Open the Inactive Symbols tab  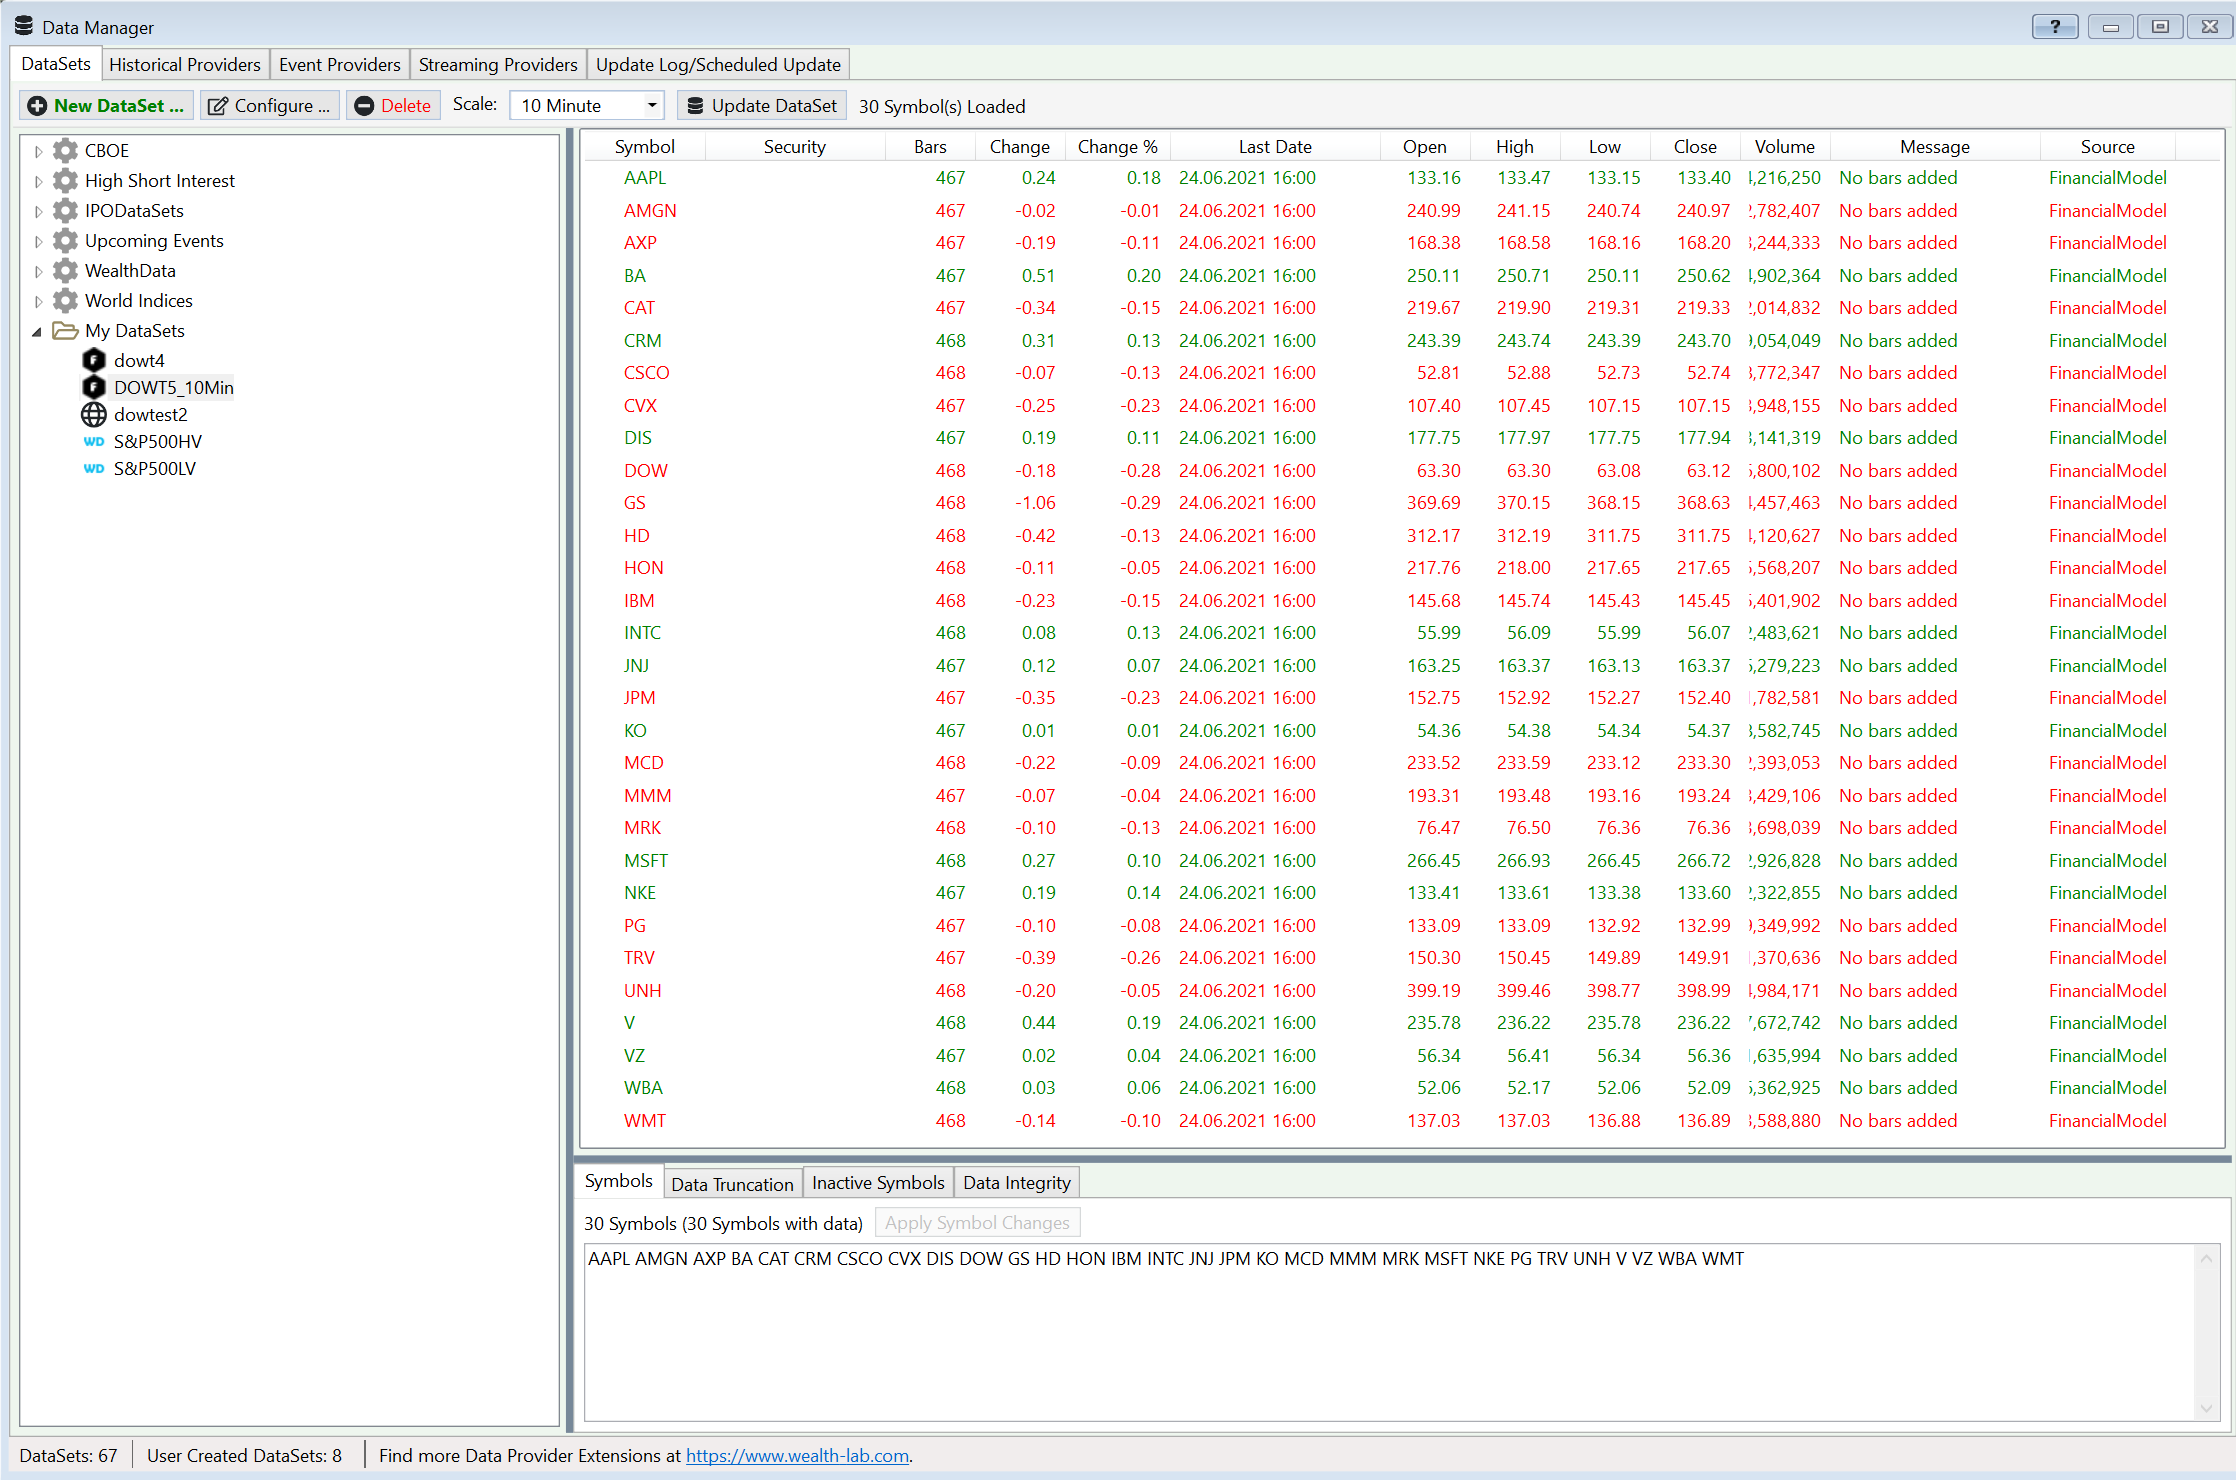(x=877, y=1183)
